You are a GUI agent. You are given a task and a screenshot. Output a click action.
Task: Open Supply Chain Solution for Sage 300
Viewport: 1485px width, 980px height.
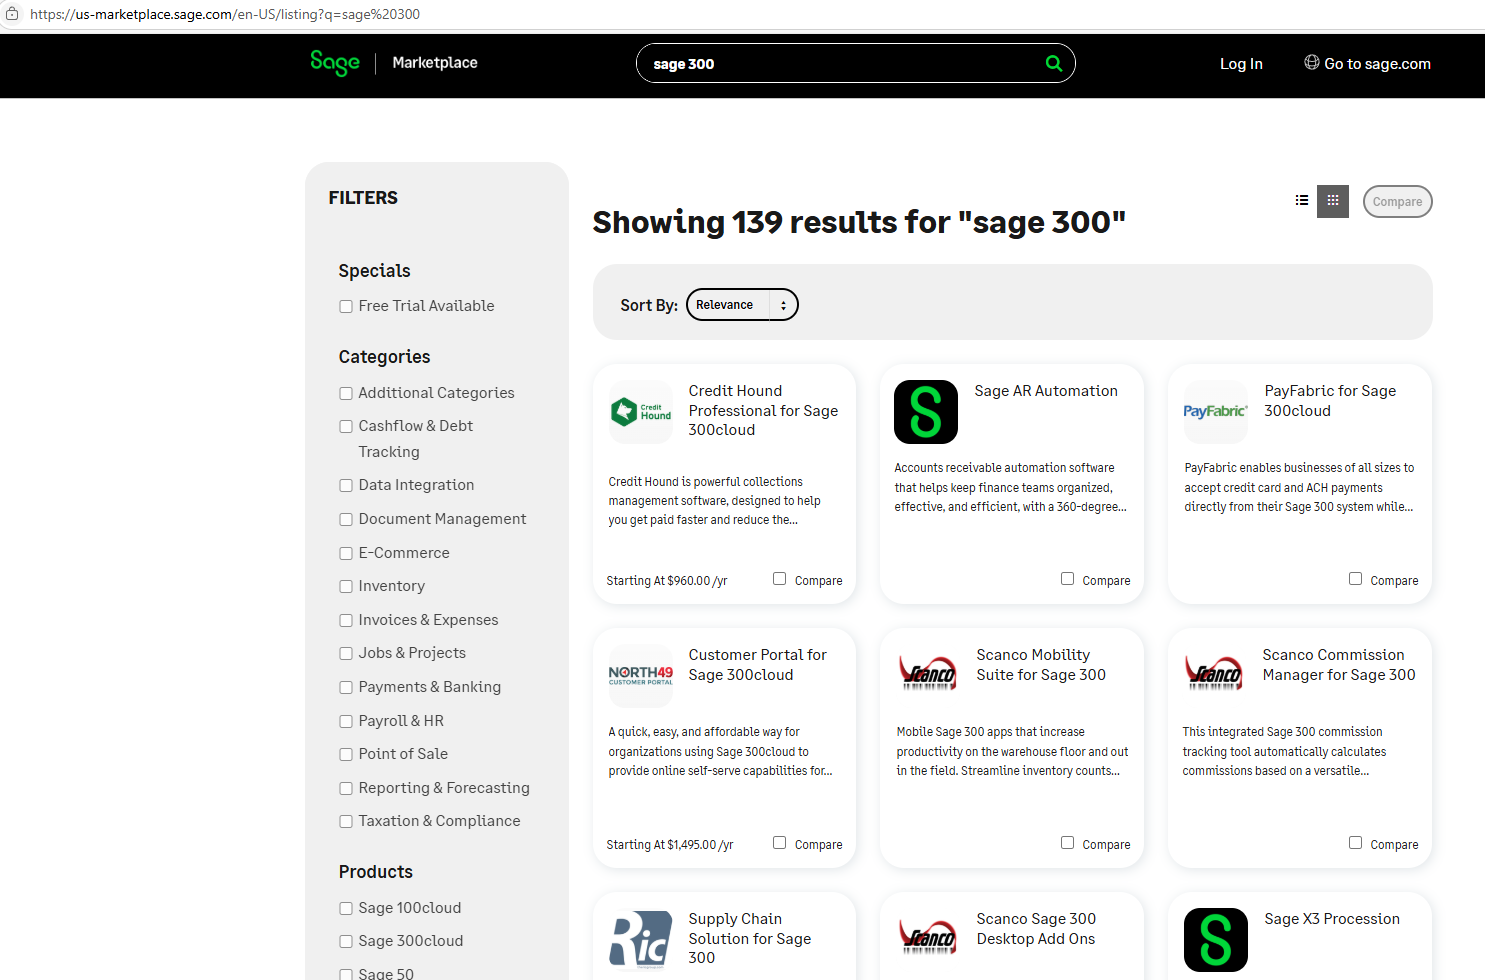click(x=749, y=939)
